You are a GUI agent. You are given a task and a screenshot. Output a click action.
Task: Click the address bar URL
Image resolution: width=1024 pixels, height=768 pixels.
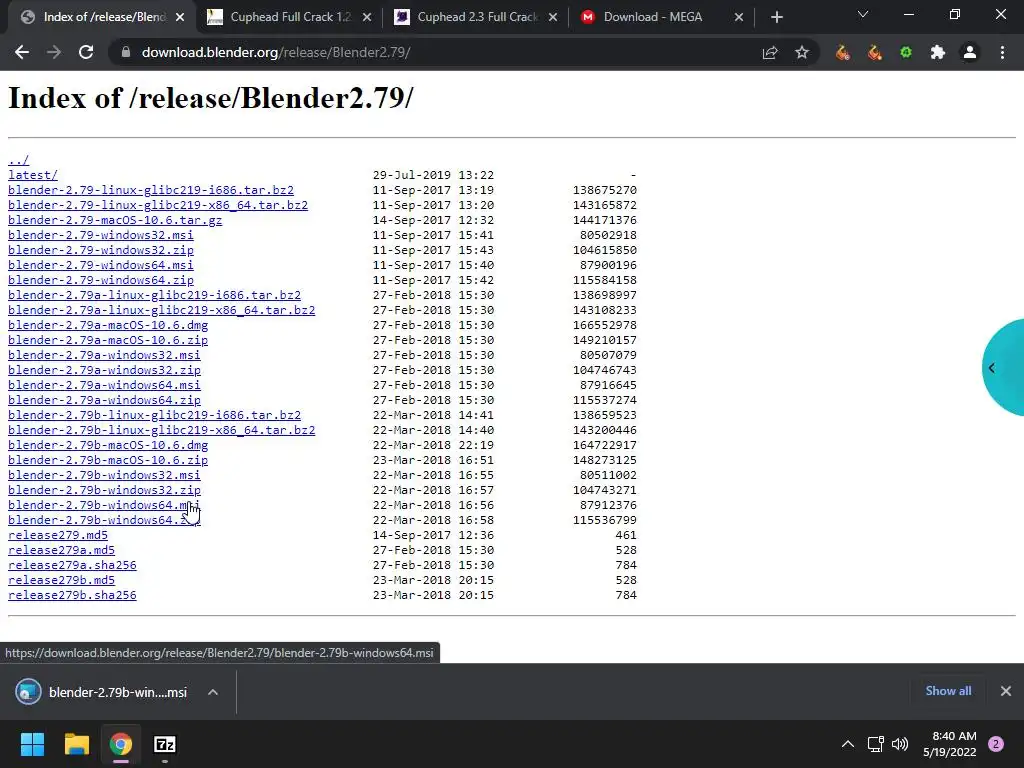tap(276, 52)
